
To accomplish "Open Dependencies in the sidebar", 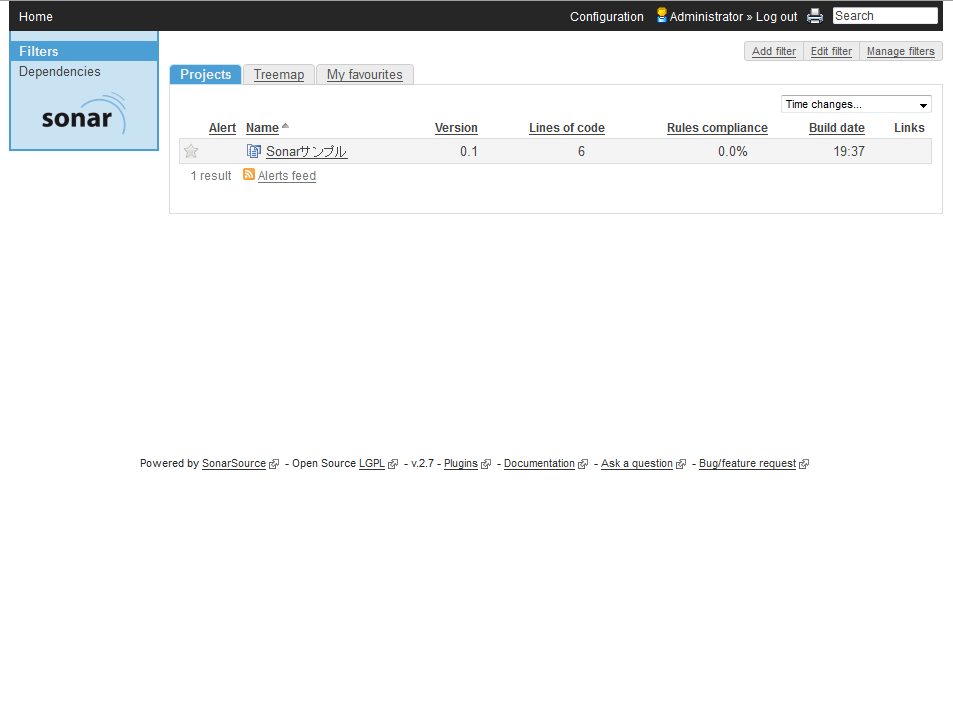I will tap(60, 71).
